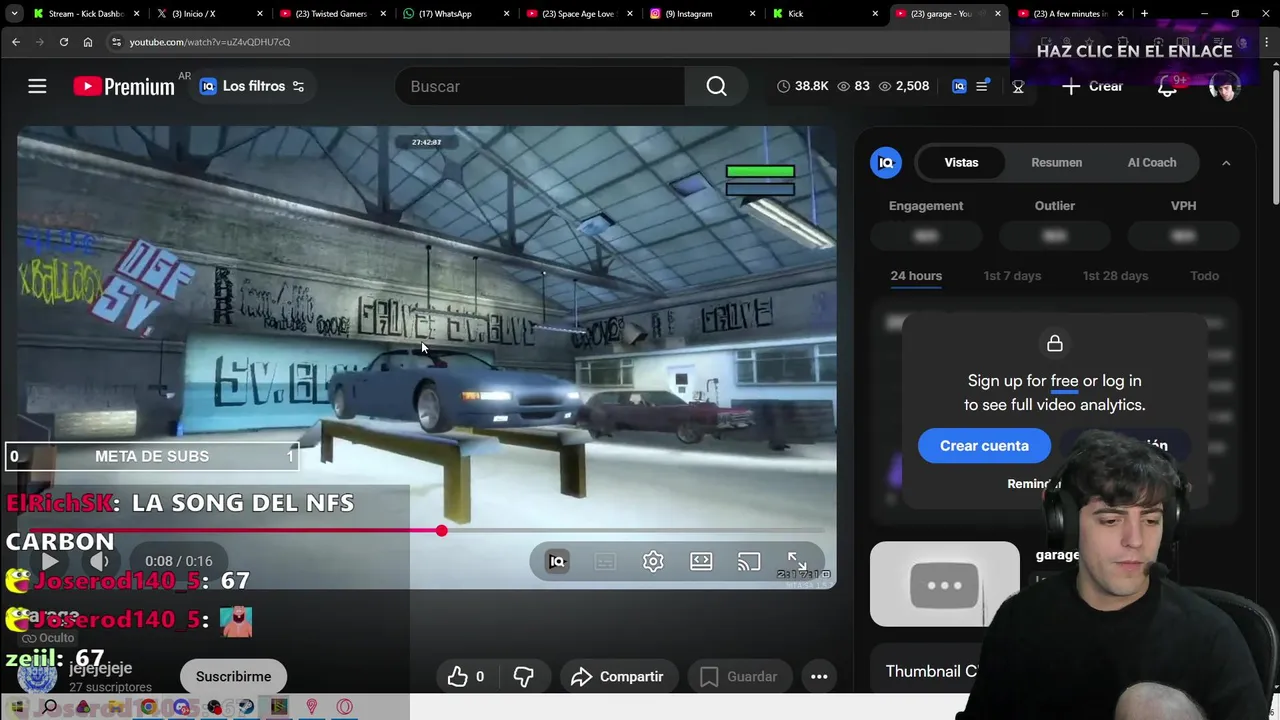This screenshot has height=720, width=1280.
Task: Open more actions three-dot menu
Action: tap(819, 677)
